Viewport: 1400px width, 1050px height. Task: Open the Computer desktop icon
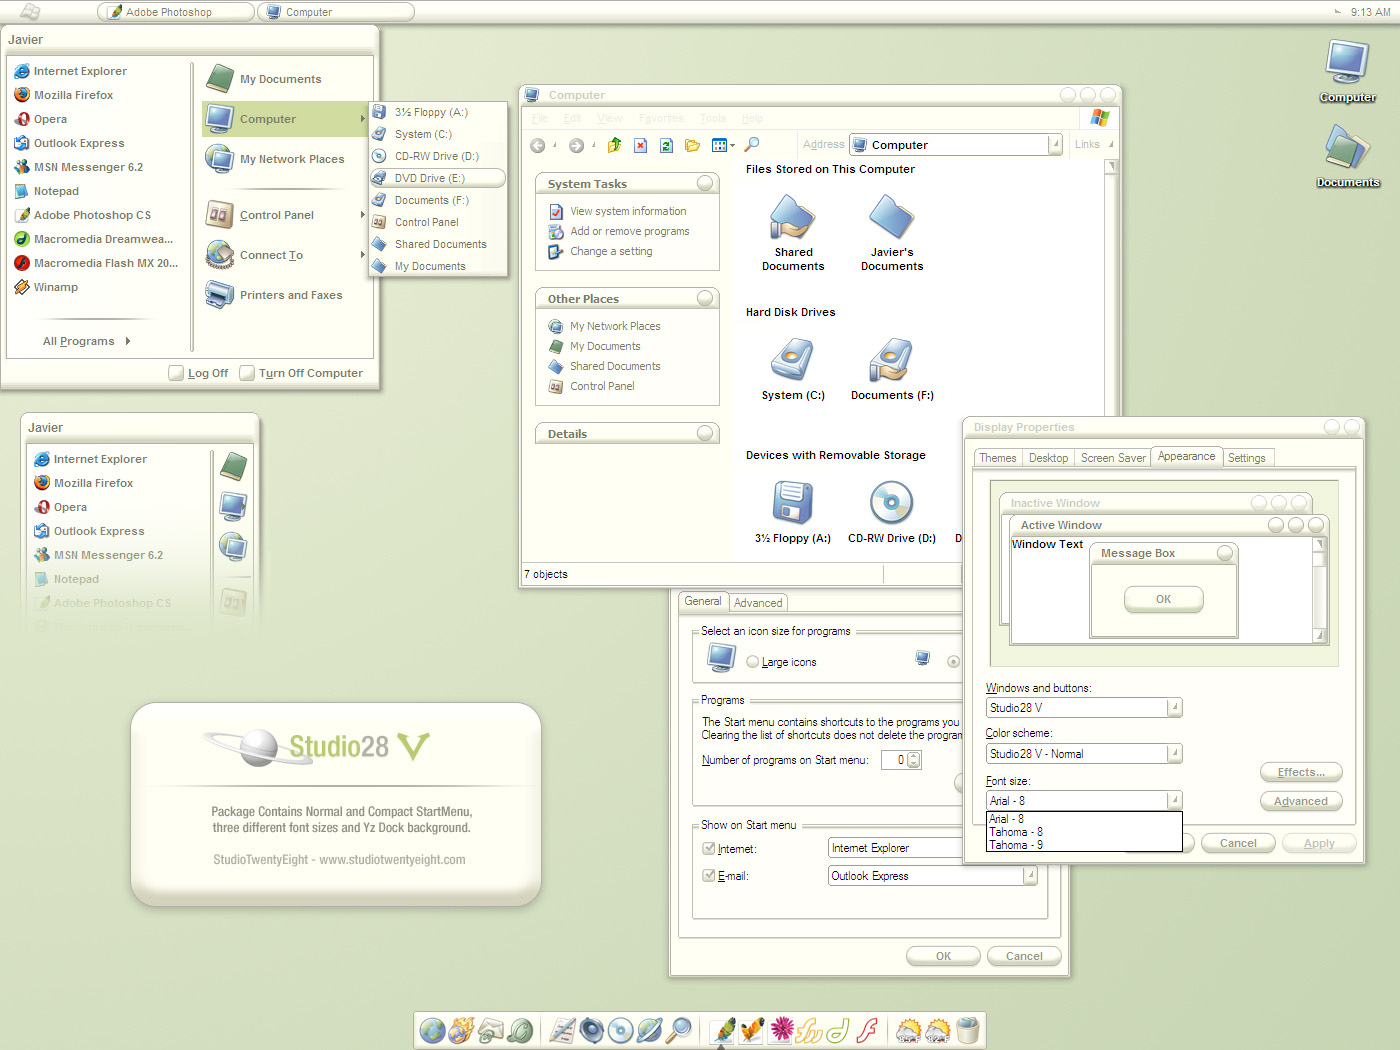[x=1347, y=63]
